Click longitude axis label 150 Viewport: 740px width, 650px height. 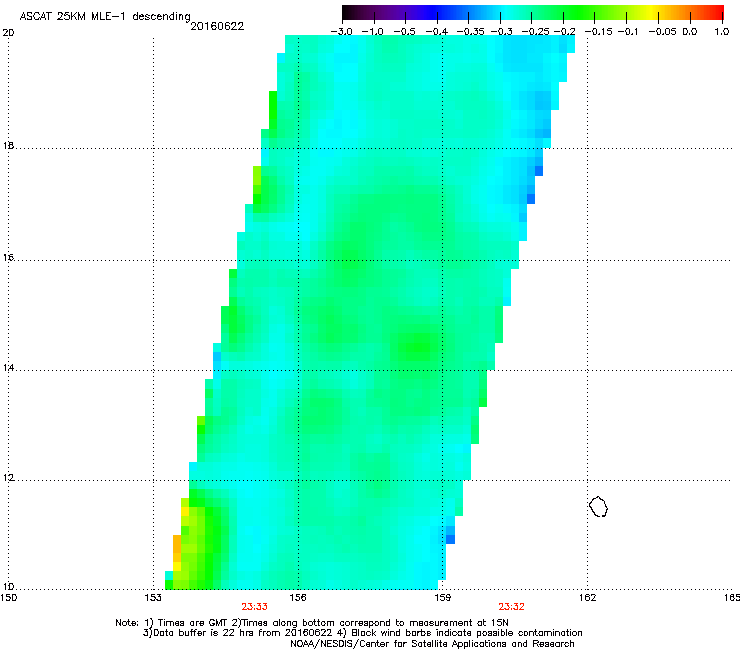[x=9, y=598]
